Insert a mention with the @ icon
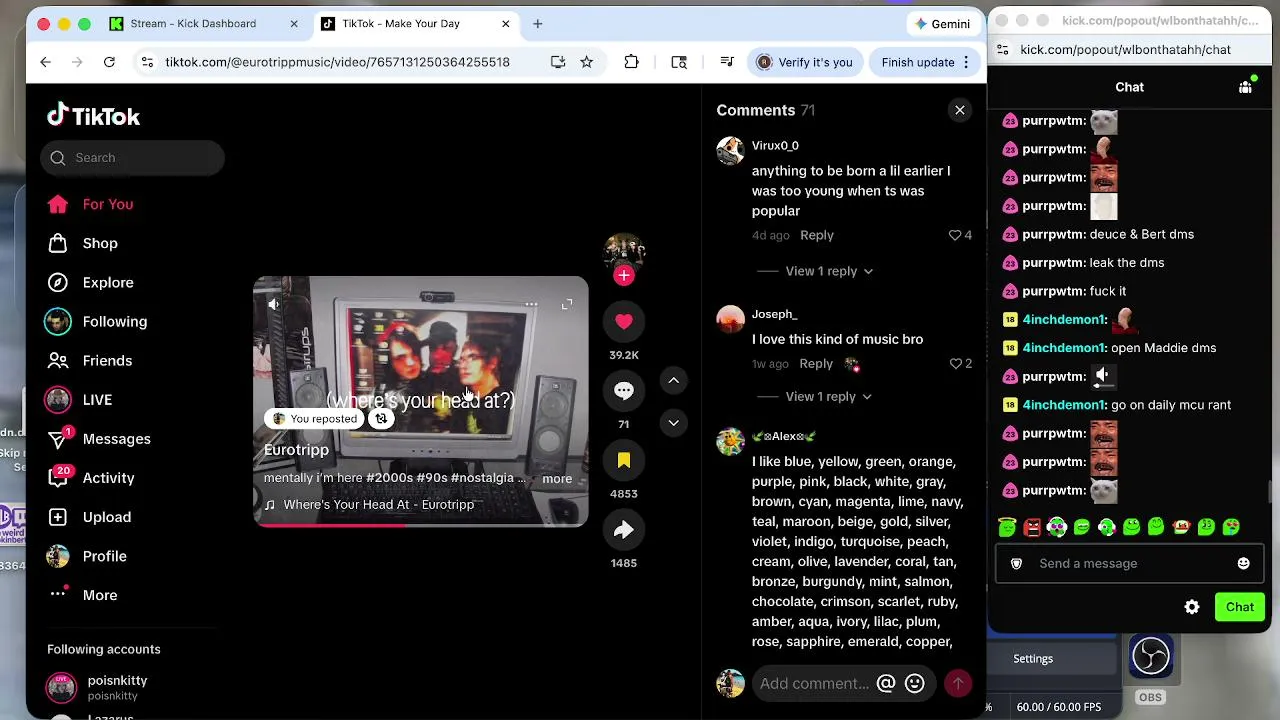1280x720 pixels. pyautogui.click(x=886, y=684)
